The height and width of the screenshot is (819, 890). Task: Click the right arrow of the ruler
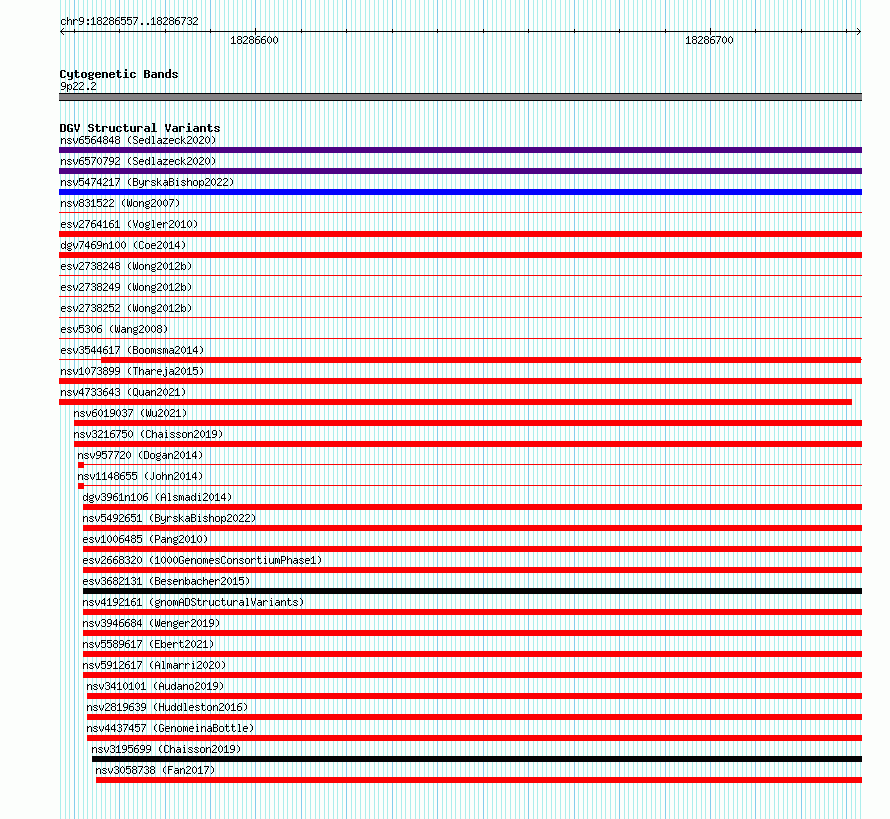858,32
